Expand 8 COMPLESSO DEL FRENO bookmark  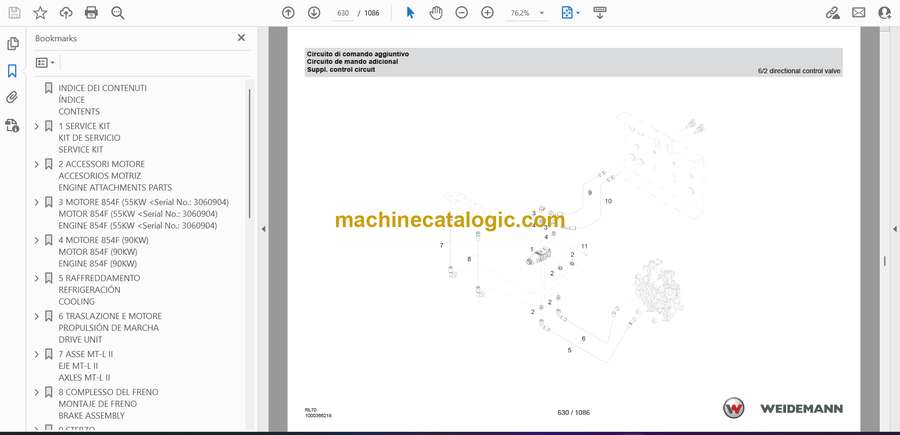[x=37, y=392]
